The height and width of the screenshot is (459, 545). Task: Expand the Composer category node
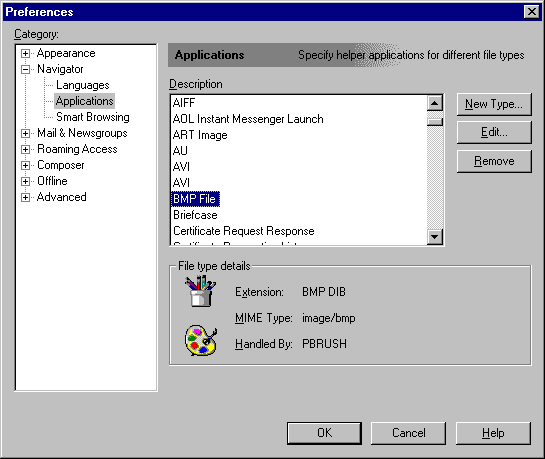(x=25, y=165)
